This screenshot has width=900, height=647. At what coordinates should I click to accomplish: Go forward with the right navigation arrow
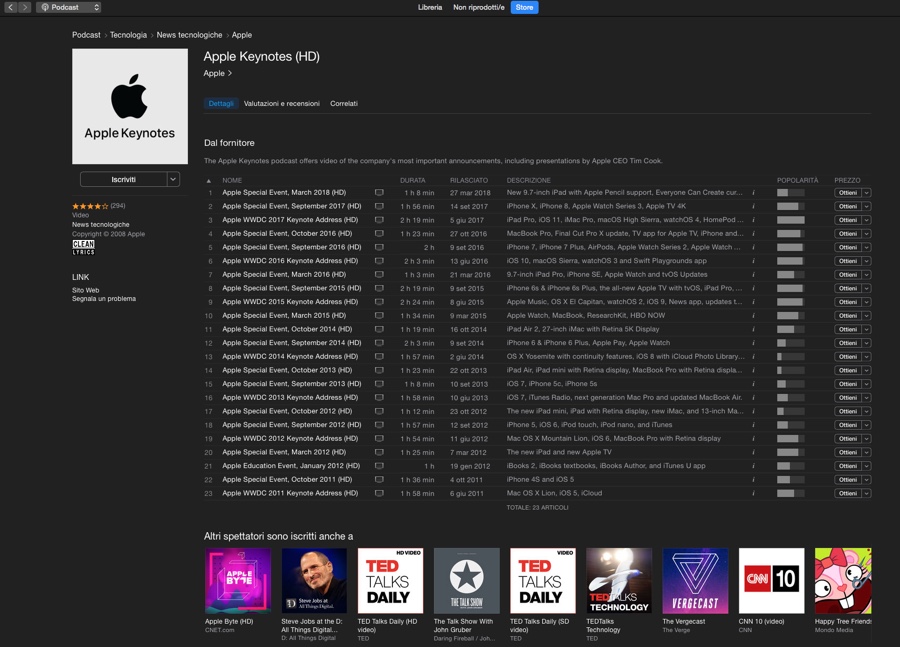24,7
